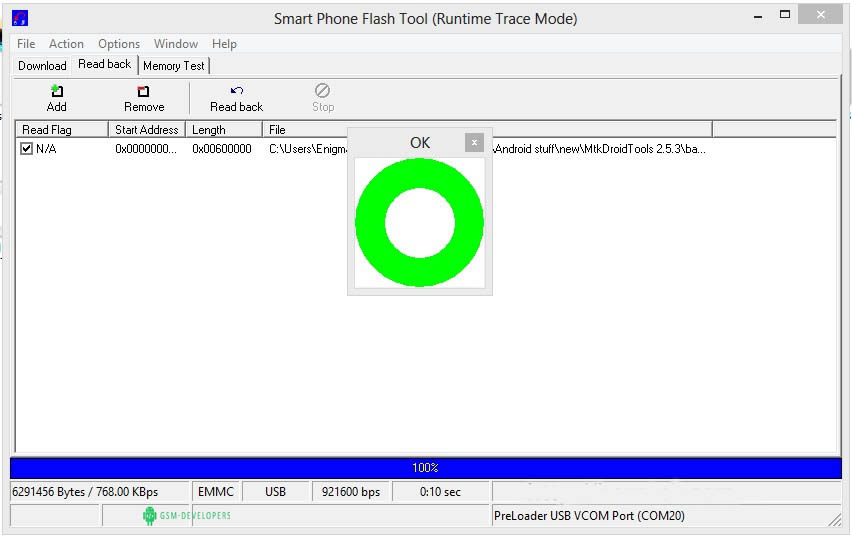Viewport: 852px width, 537px height.
Task: Click the green circle OK indicator
Action: (419, 222)
